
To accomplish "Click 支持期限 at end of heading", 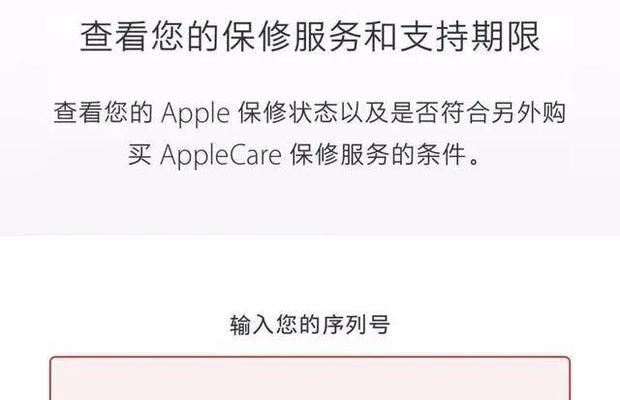I will [470, 36].
